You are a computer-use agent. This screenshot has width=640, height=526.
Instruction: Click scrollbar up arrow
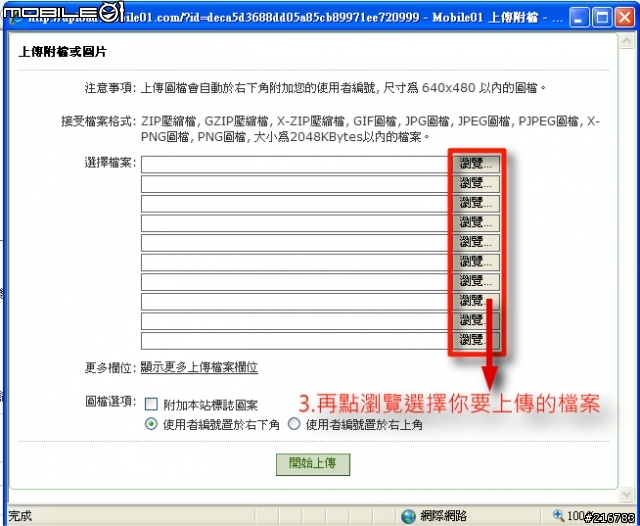click(x=627, y=41)
